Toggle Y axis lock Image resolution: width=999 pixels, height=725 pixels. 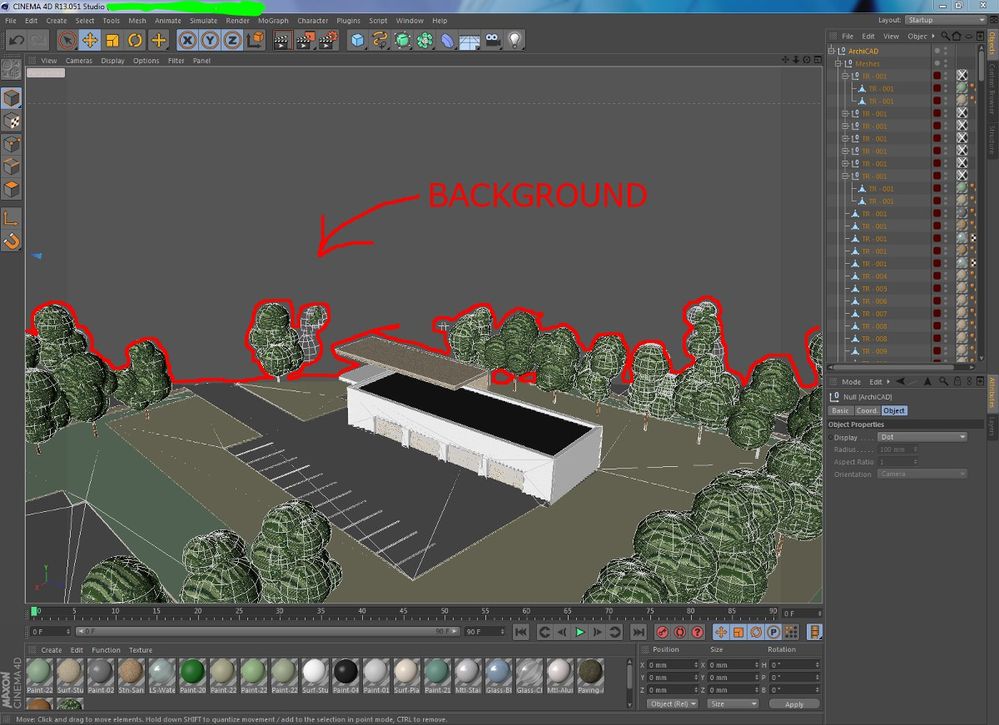pos(210,40)
